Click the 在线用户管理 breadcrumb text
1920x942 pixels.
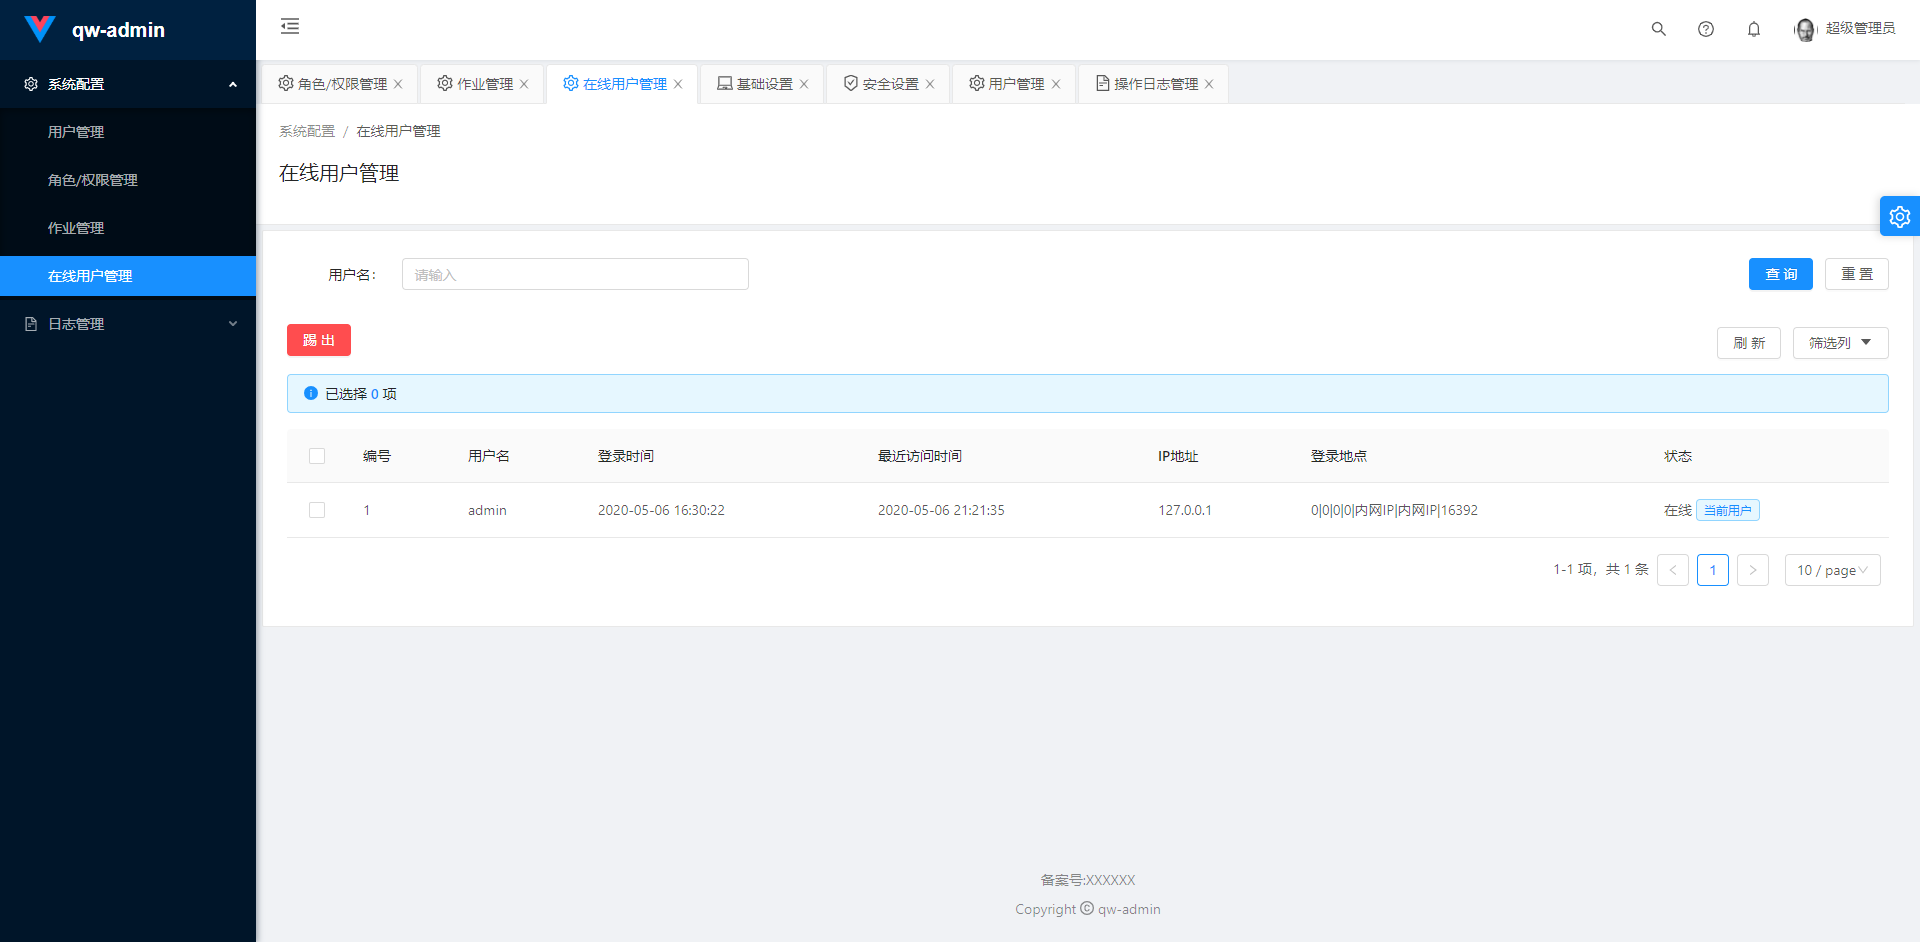click(398, 131)
